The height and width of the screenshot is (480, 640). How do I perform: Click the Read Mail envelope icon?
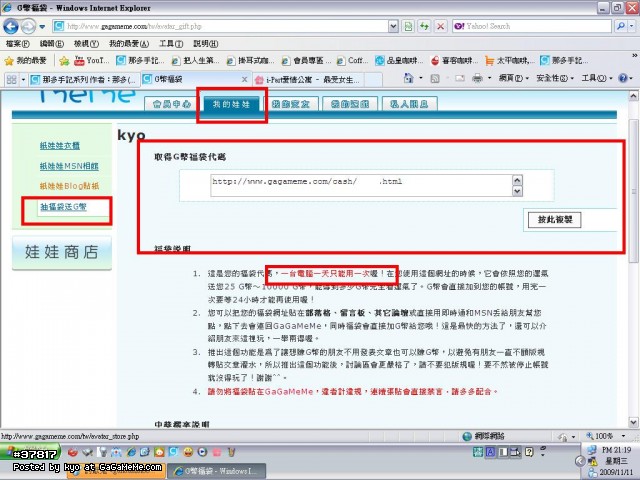[x=460, y=78]
